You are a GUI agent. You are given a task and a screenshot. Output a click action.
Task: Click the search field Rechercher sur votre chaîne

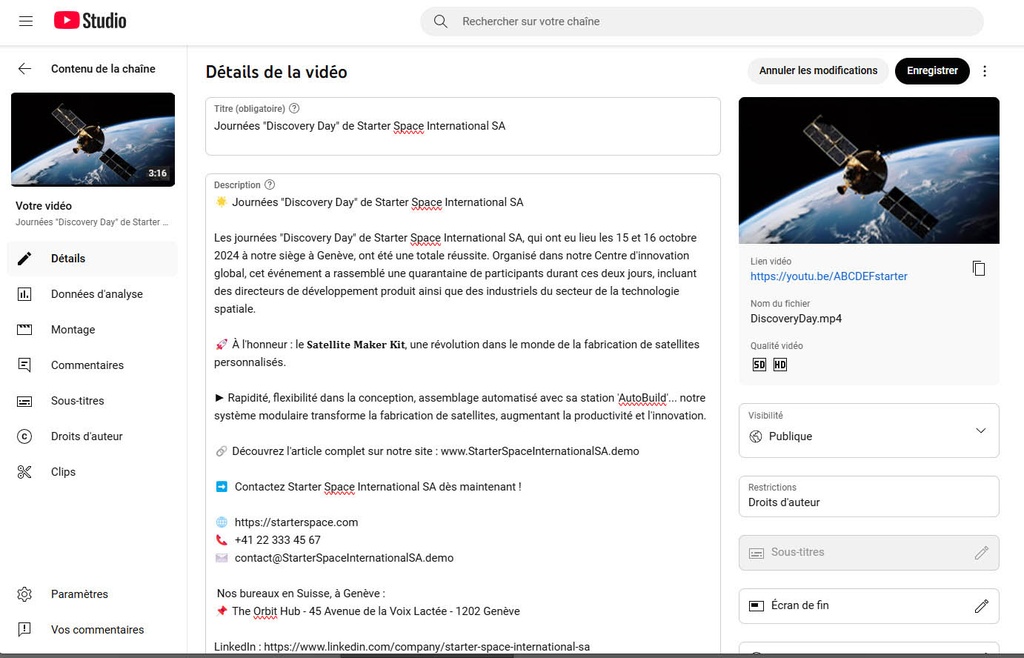pyautogui.click(x=702, y=22)
